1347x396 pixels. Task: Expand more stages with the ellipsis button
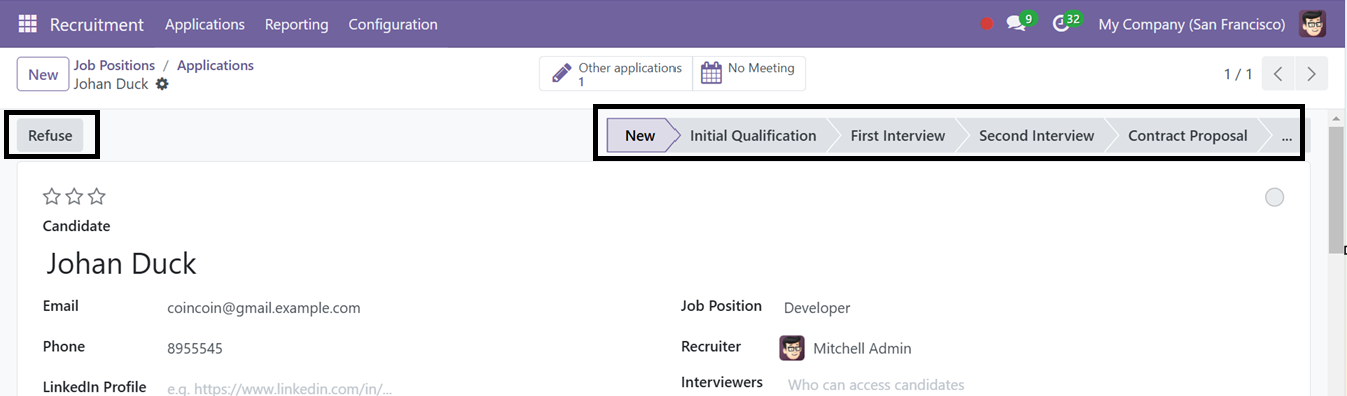[1286, 136]
